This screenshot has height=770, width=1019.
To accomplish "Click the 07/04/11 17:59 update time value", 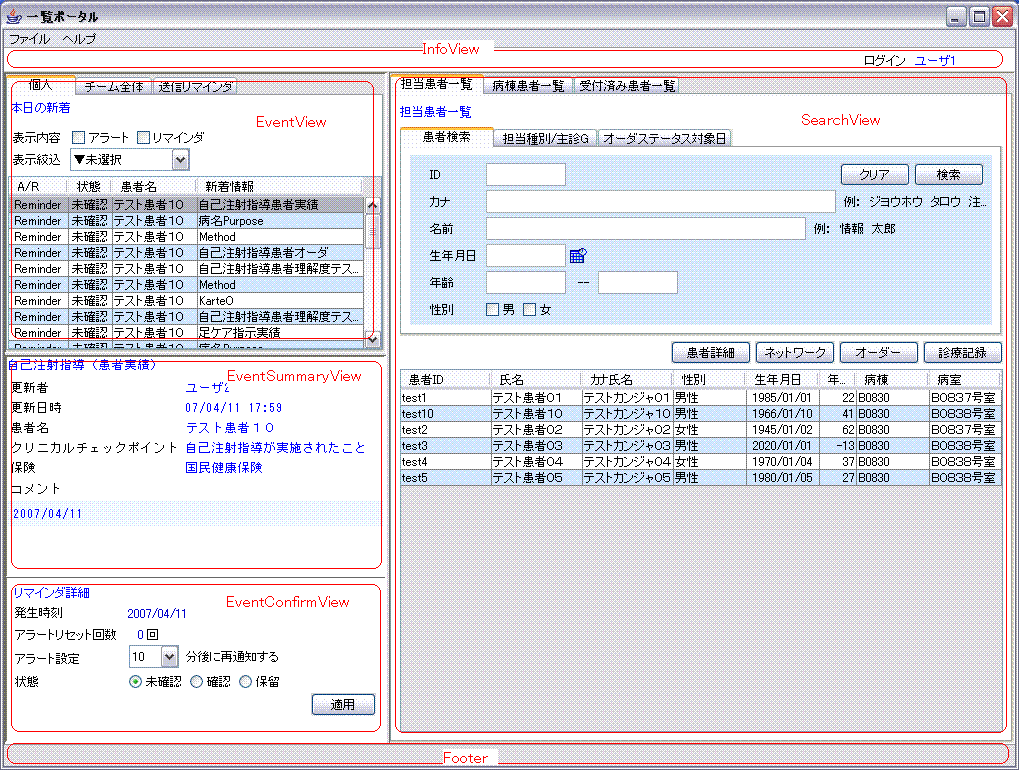I will tap(233, 408).
